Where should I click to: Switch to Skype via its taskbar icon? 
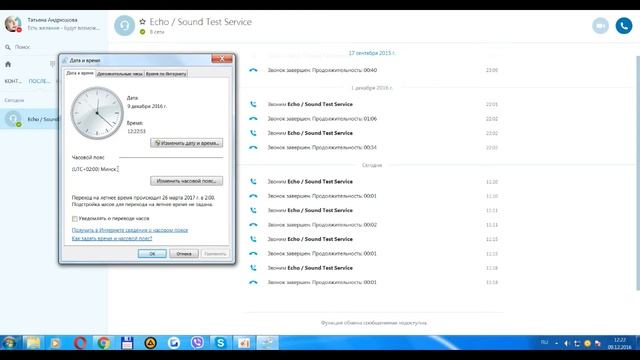click(220, 343)
